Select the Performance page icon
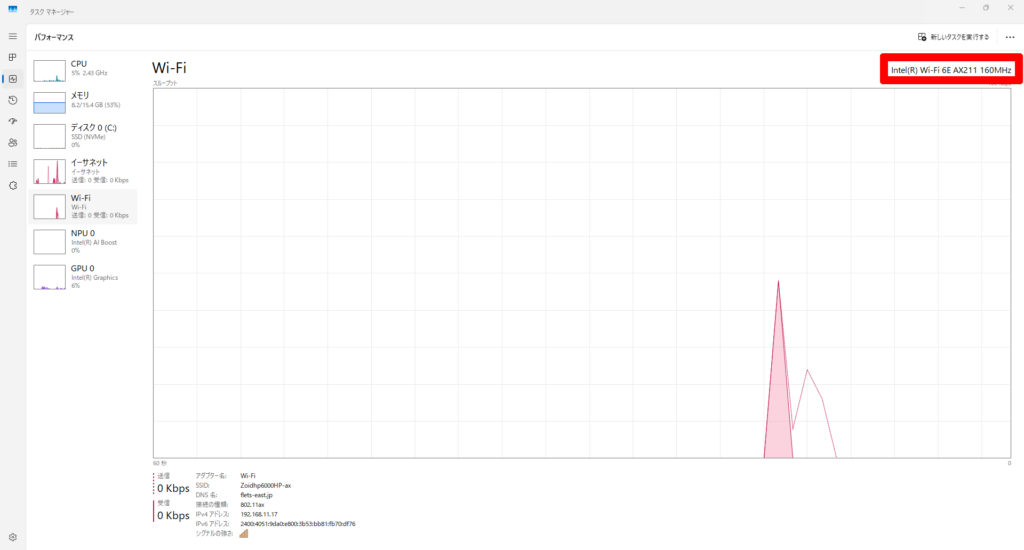 coord(13,79)
